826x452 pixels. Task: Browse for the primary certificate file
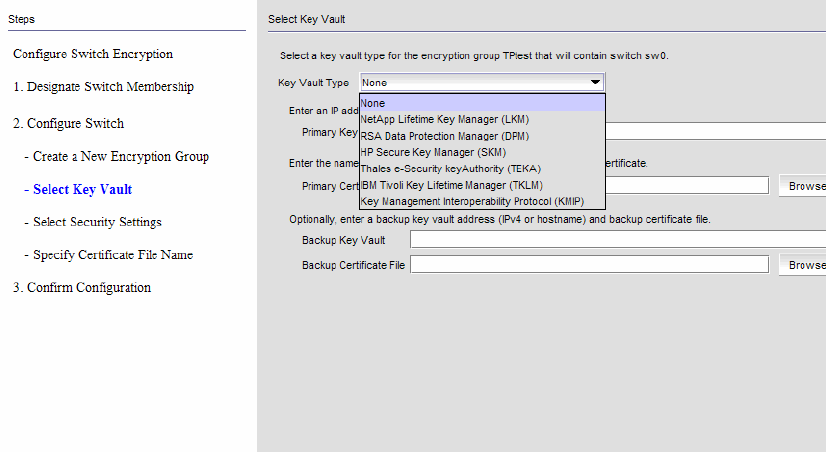click(805, 185)
